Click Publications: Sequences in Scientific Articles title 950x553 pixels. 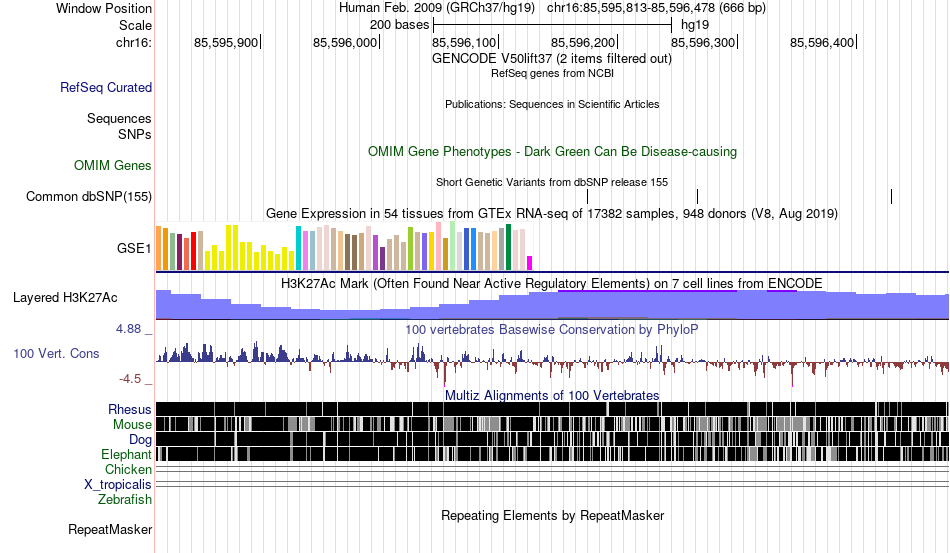[x=552, y=104]
